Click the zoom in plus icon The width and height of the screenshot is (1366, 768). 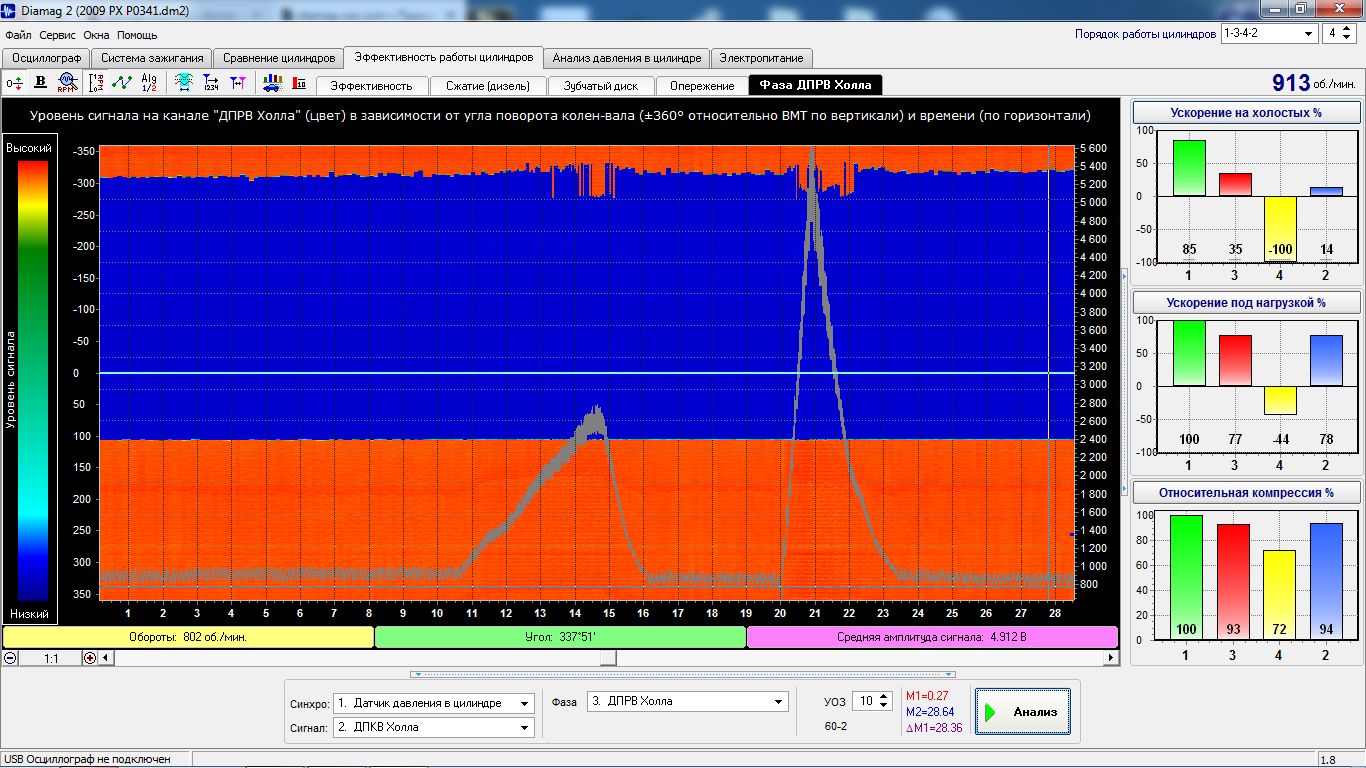pos(90,658)
